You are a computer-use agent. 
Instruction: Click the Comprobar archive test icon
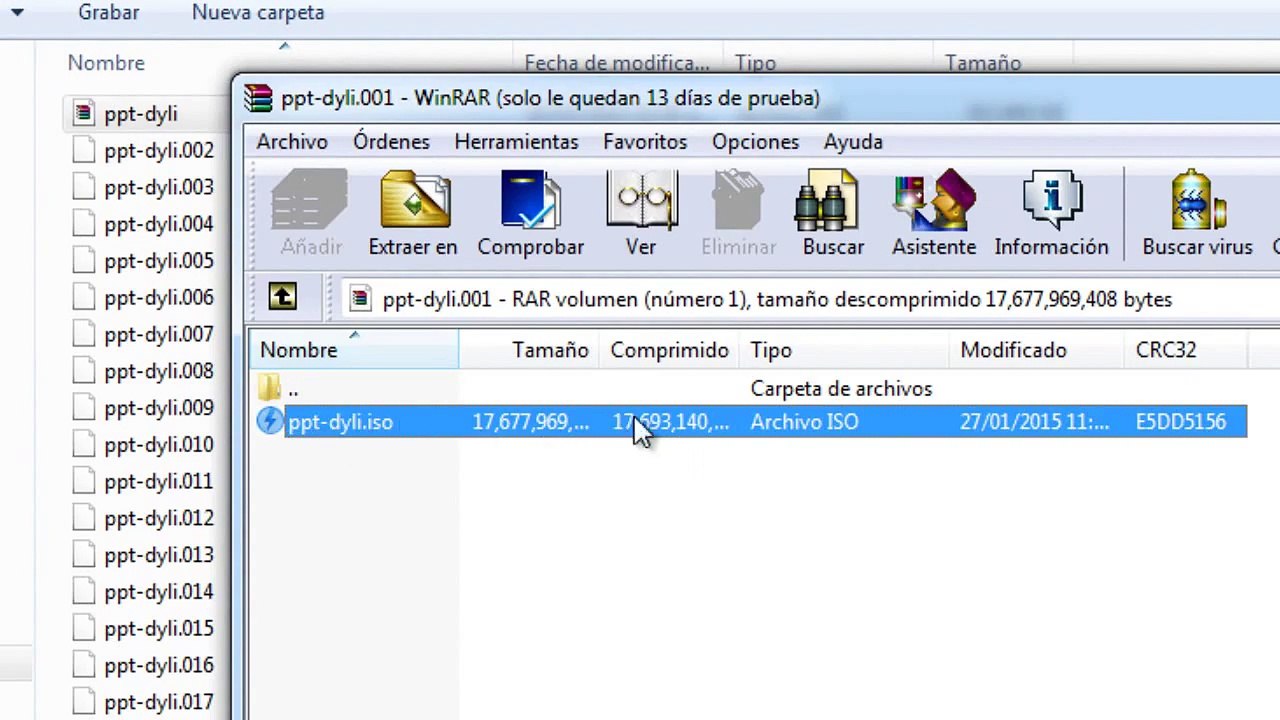coord(531,213)
